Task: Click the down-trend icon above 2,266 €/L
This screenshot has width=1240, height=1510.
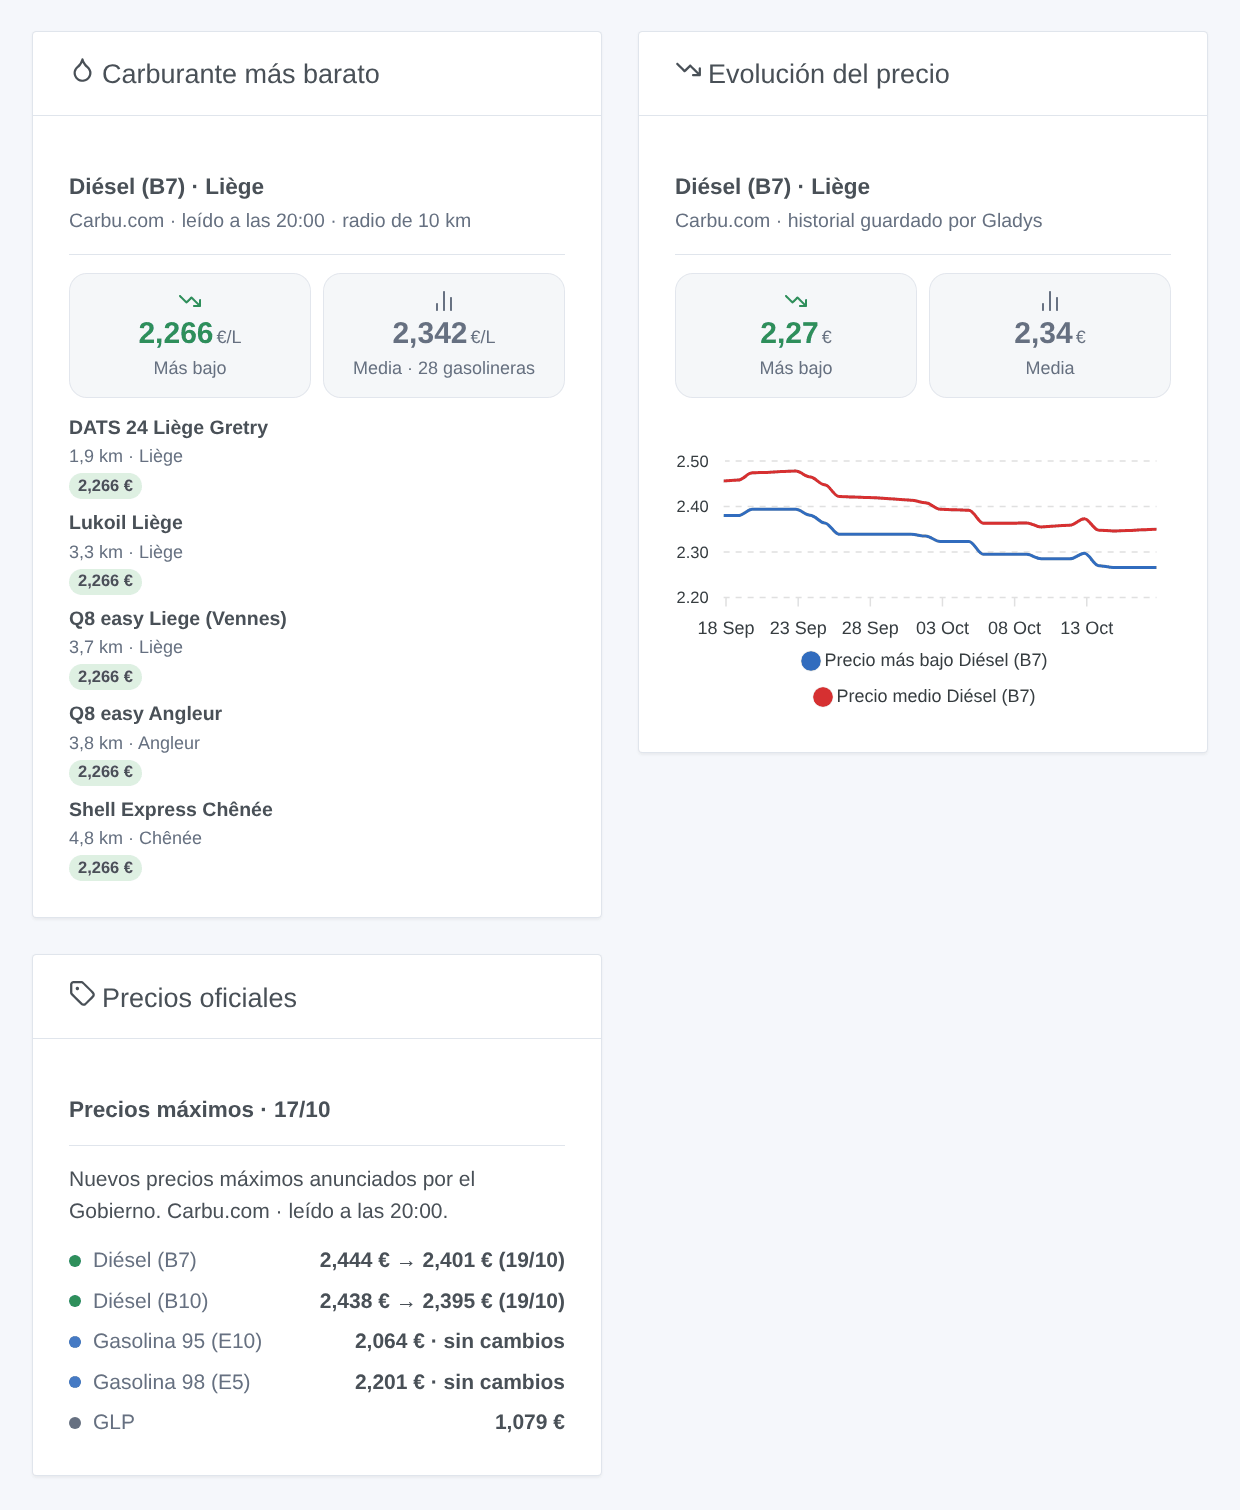Action: (x=190, y=301)
